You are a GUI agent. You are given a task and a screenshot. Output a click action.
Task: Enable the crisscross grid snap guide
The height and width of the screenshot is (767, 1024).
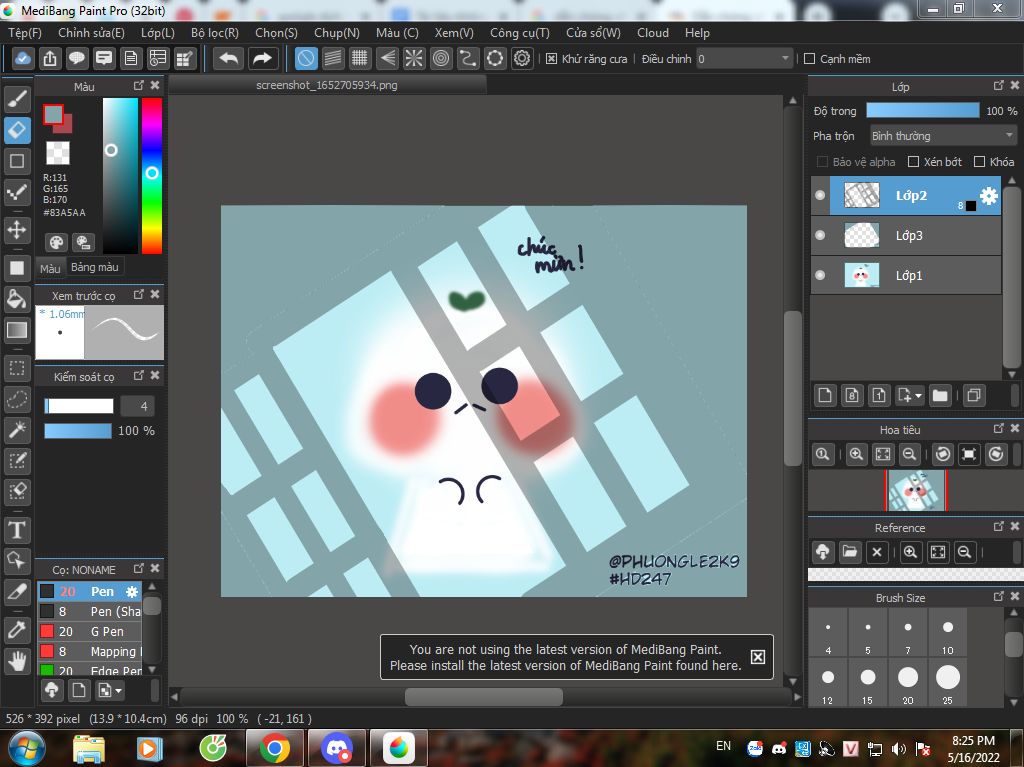[x=360, y=59]
